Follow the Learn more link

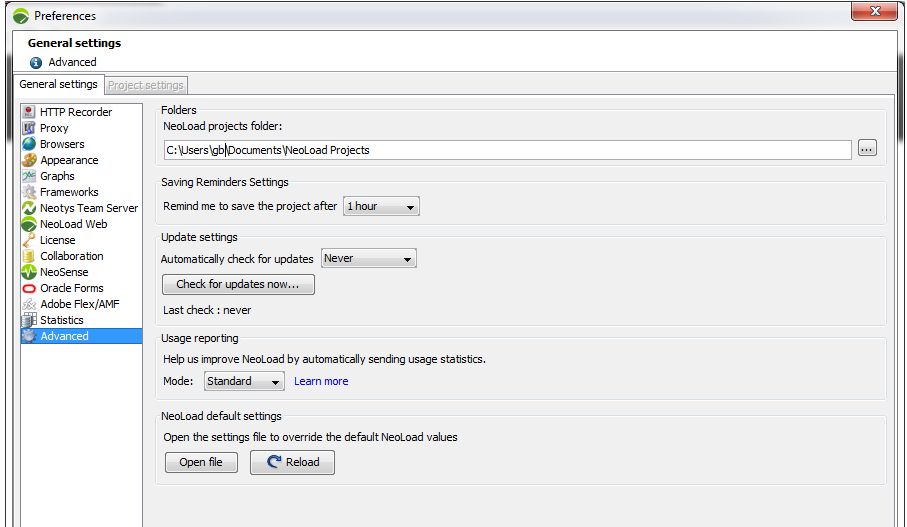point(321,381)
